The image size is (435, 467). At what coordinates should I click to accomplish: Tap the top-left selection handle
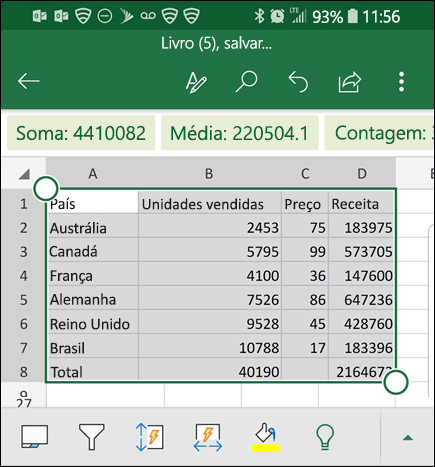[x=46, y=189]
